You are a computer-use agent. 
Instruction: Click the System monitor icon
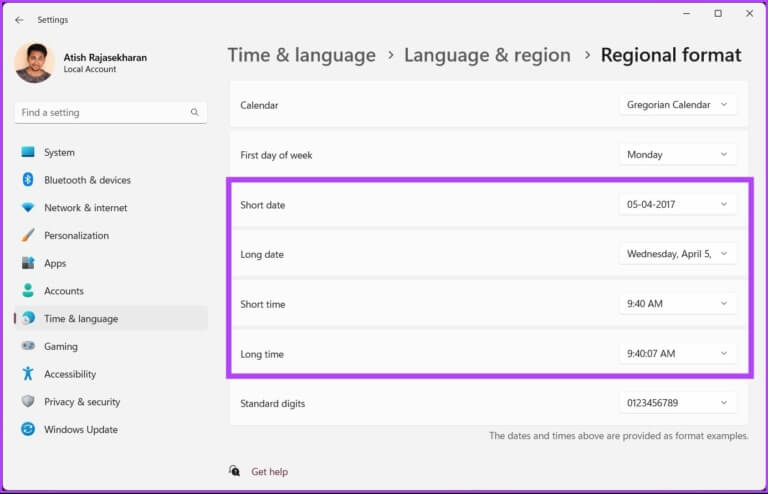(28, 152)
